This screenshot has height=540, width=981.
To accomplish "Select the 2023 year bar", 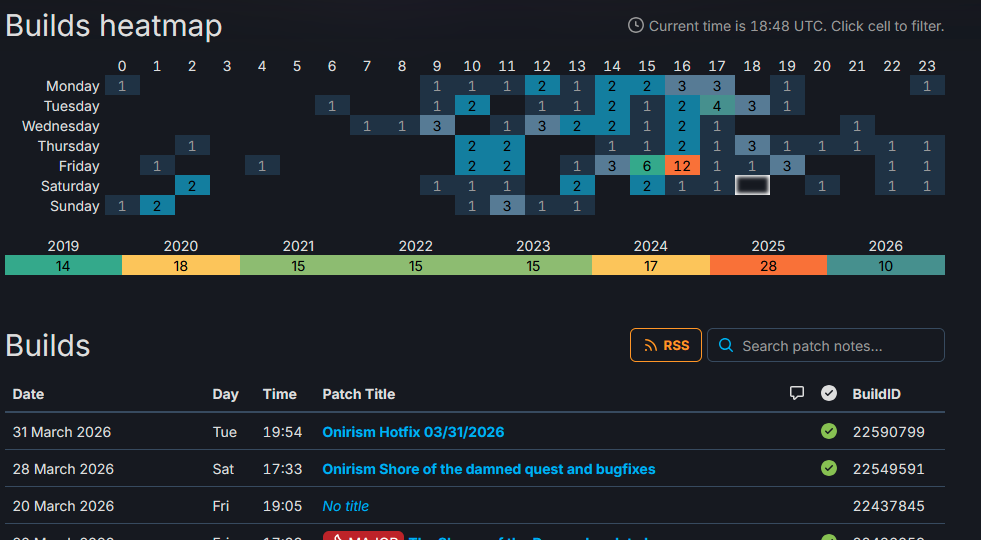I will click(x=533, y=265).
